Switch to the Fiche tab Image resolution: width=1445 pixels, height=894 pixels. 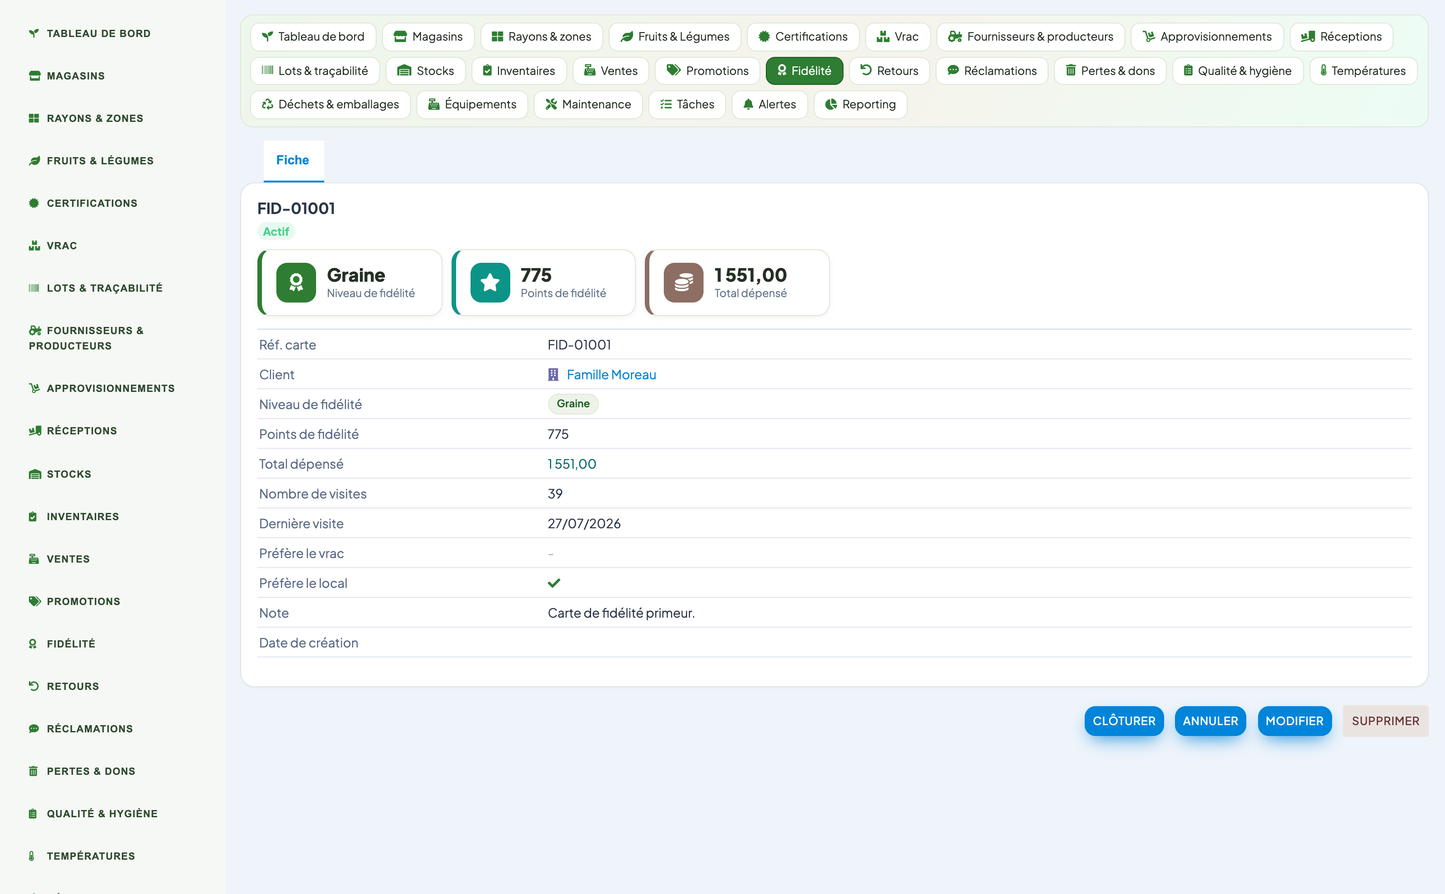point(293,161)
